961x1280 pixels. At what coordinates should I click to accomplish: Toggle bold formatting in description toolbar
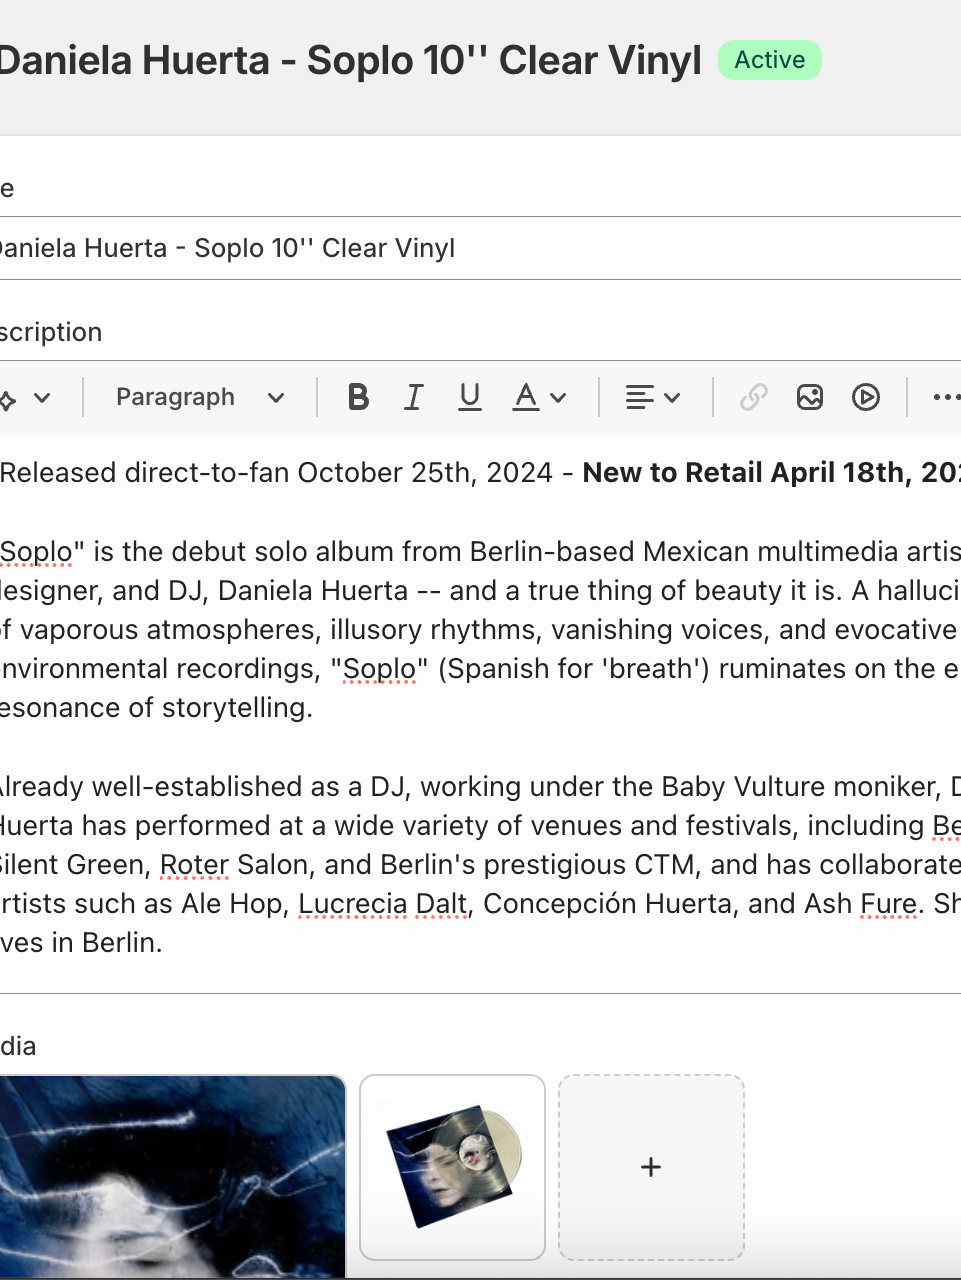click(358, 397)
